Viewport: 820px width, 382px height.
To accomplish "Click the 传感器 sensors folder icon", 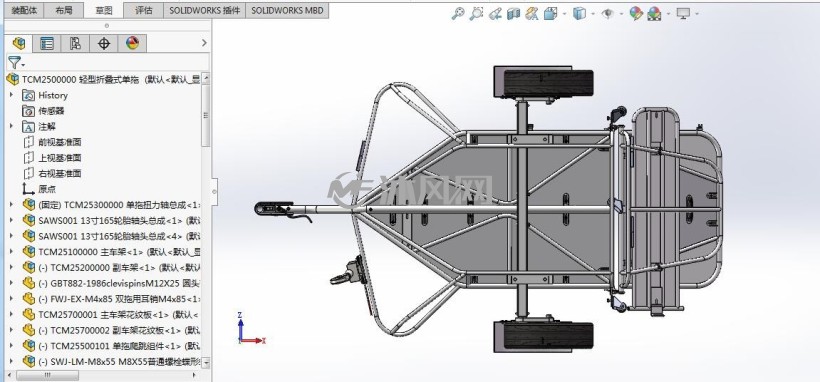I will coord(28,111).
